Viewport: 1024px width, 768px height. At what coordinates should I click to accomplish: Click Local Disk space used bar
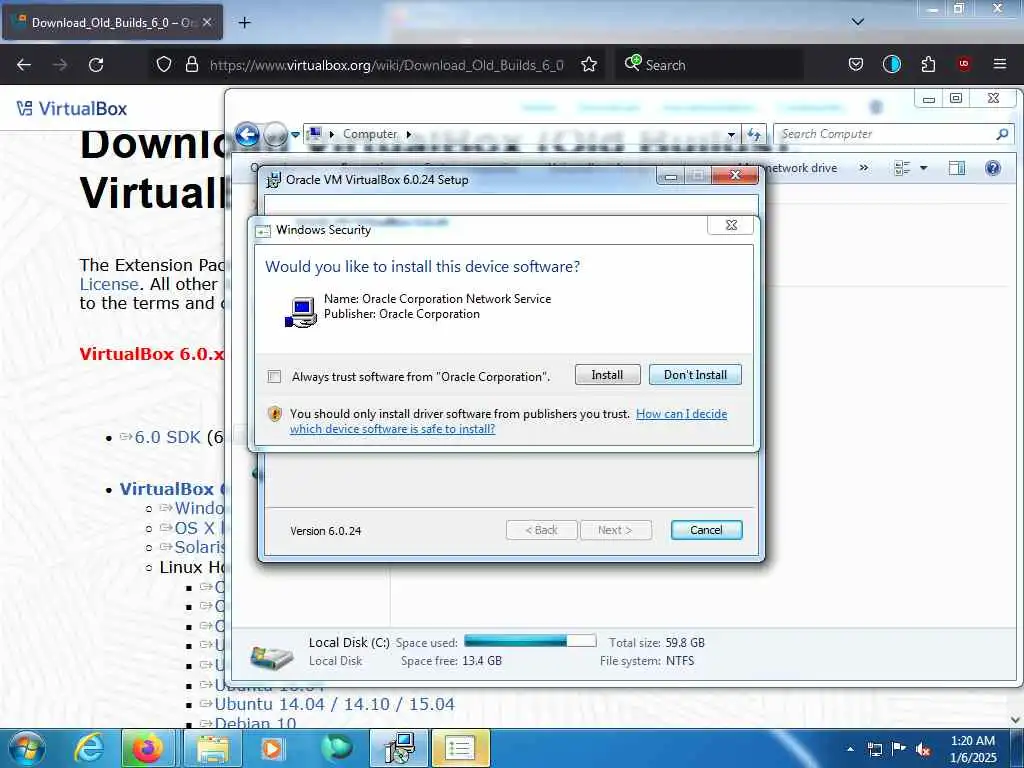[530, 641]
